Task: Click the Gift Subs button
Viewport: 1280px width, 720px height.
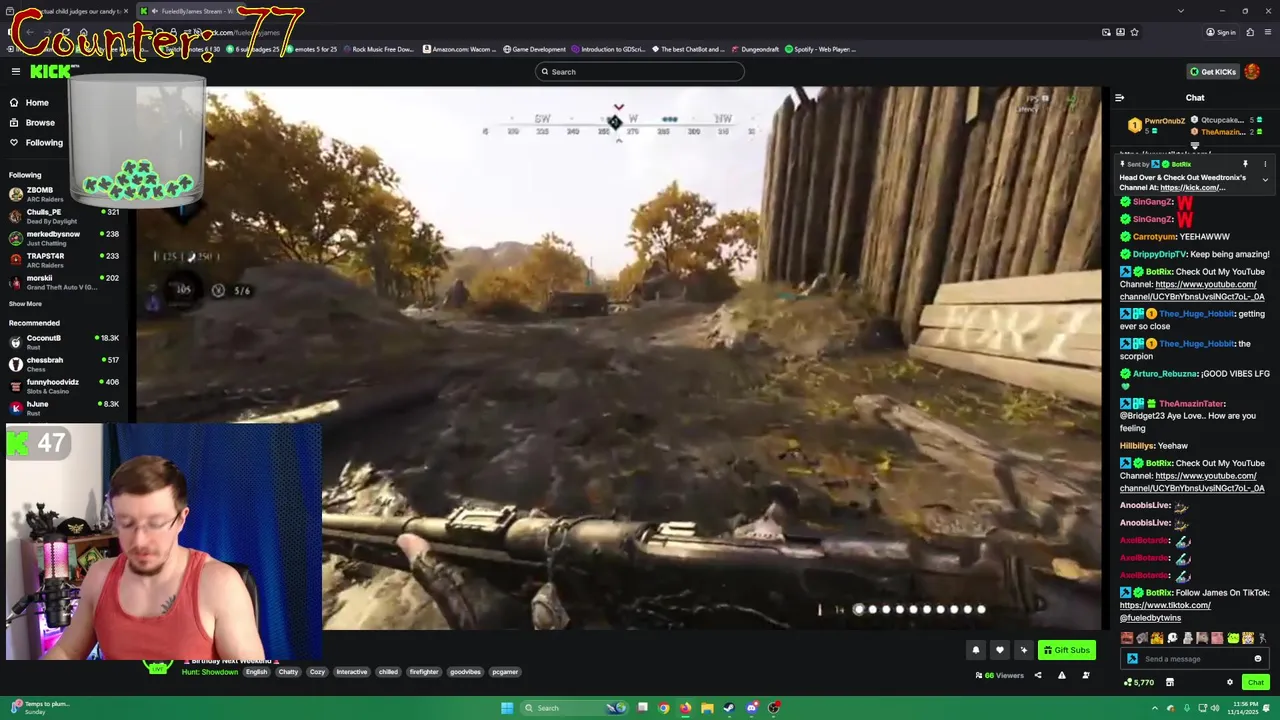Action: pyautogui.click(x=1066, y=650)
